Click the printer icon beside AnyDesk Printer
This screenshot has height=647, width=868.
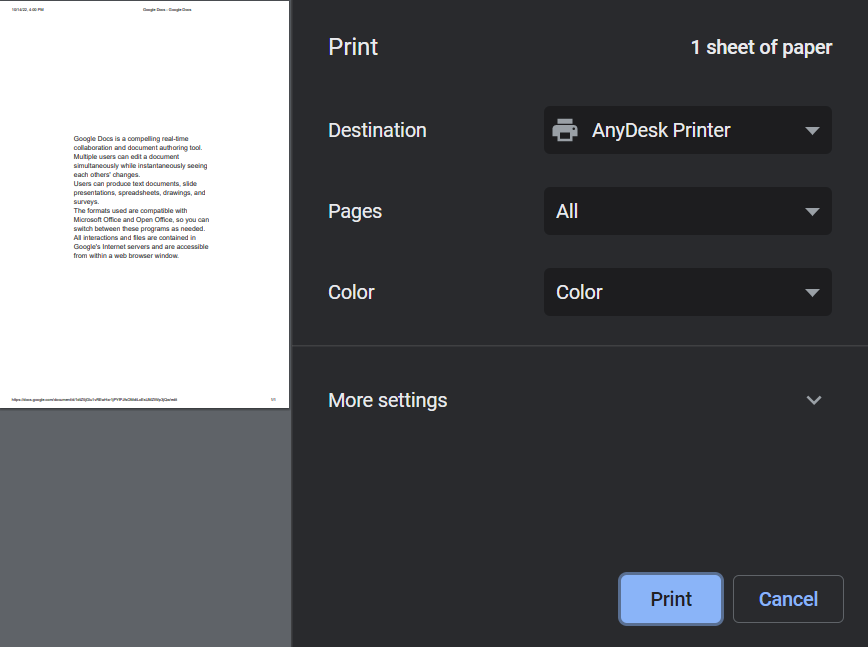[565, 131]
